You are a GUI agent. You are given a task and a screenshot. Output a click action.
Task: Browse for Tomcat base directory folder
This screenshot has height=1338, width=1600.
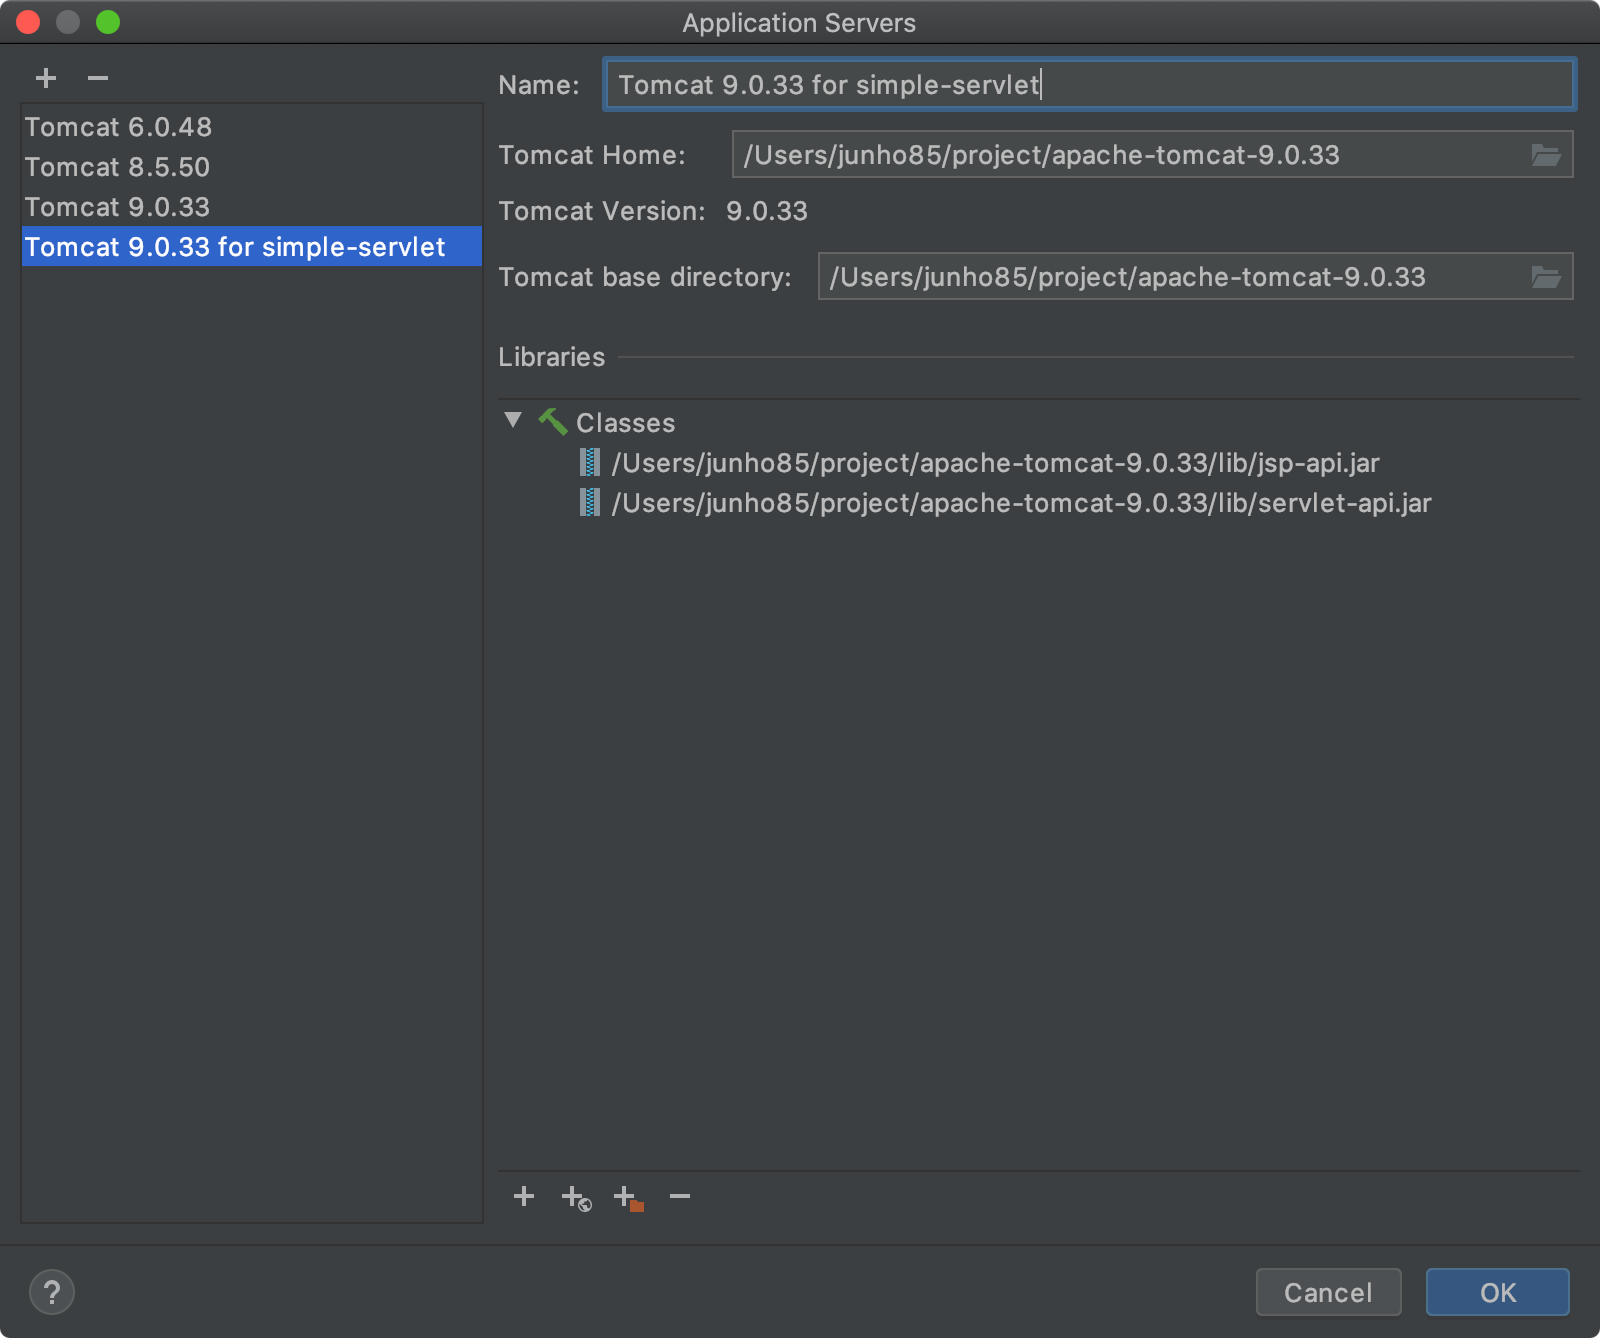(x=1546, y=277)
